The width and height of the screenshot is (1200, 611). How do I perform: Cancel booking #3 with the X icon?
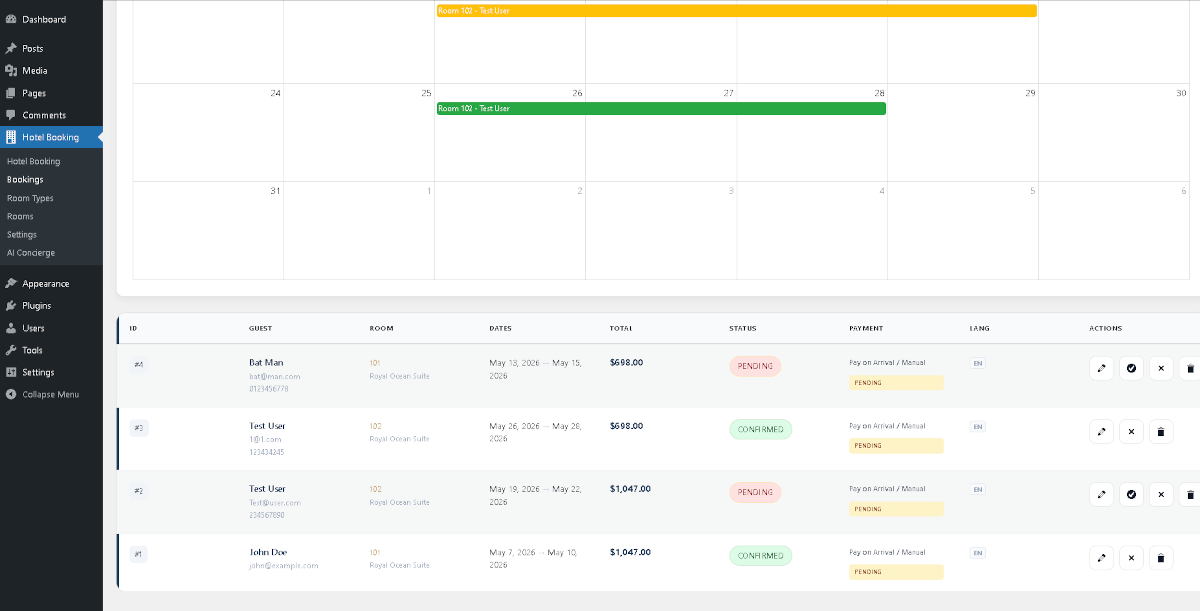tap(1131, 432)
